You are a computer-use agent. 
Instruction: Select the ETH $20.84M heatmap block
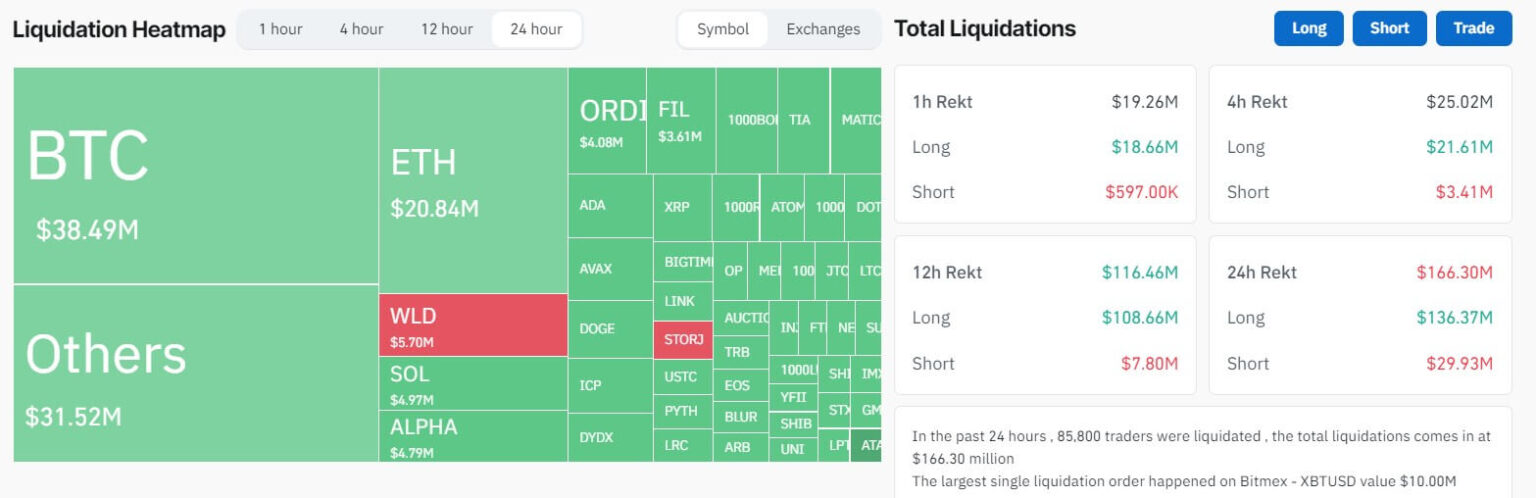[x=473, y=180]
